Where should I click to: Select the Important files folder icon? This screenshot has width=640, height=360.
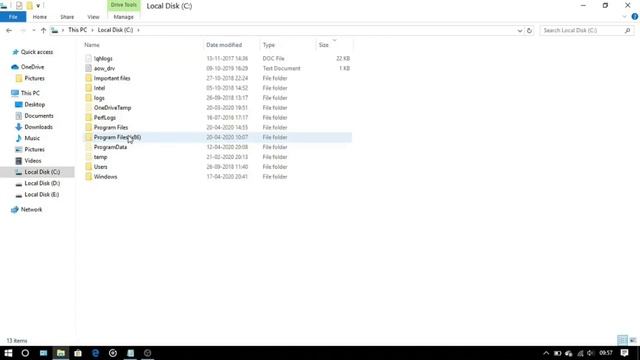(x=89, y=78)
